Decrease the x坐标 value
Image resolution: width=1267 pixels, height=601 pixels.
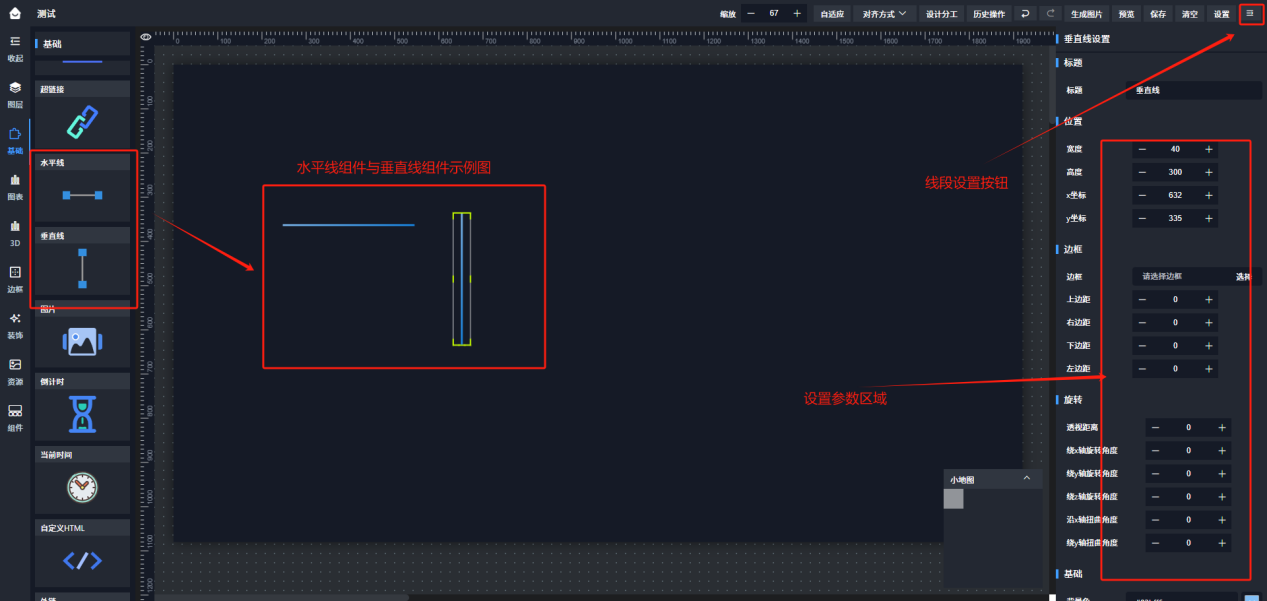(x=1142, y=195)
